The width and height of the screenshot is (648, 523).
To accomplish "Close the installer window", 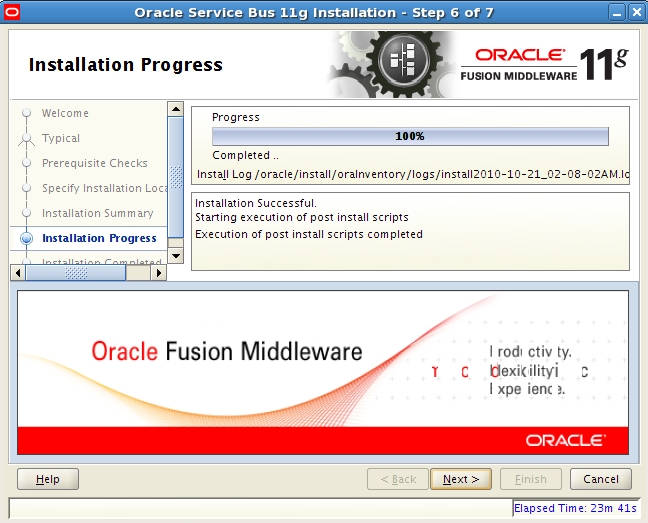I will pos(637,13).
